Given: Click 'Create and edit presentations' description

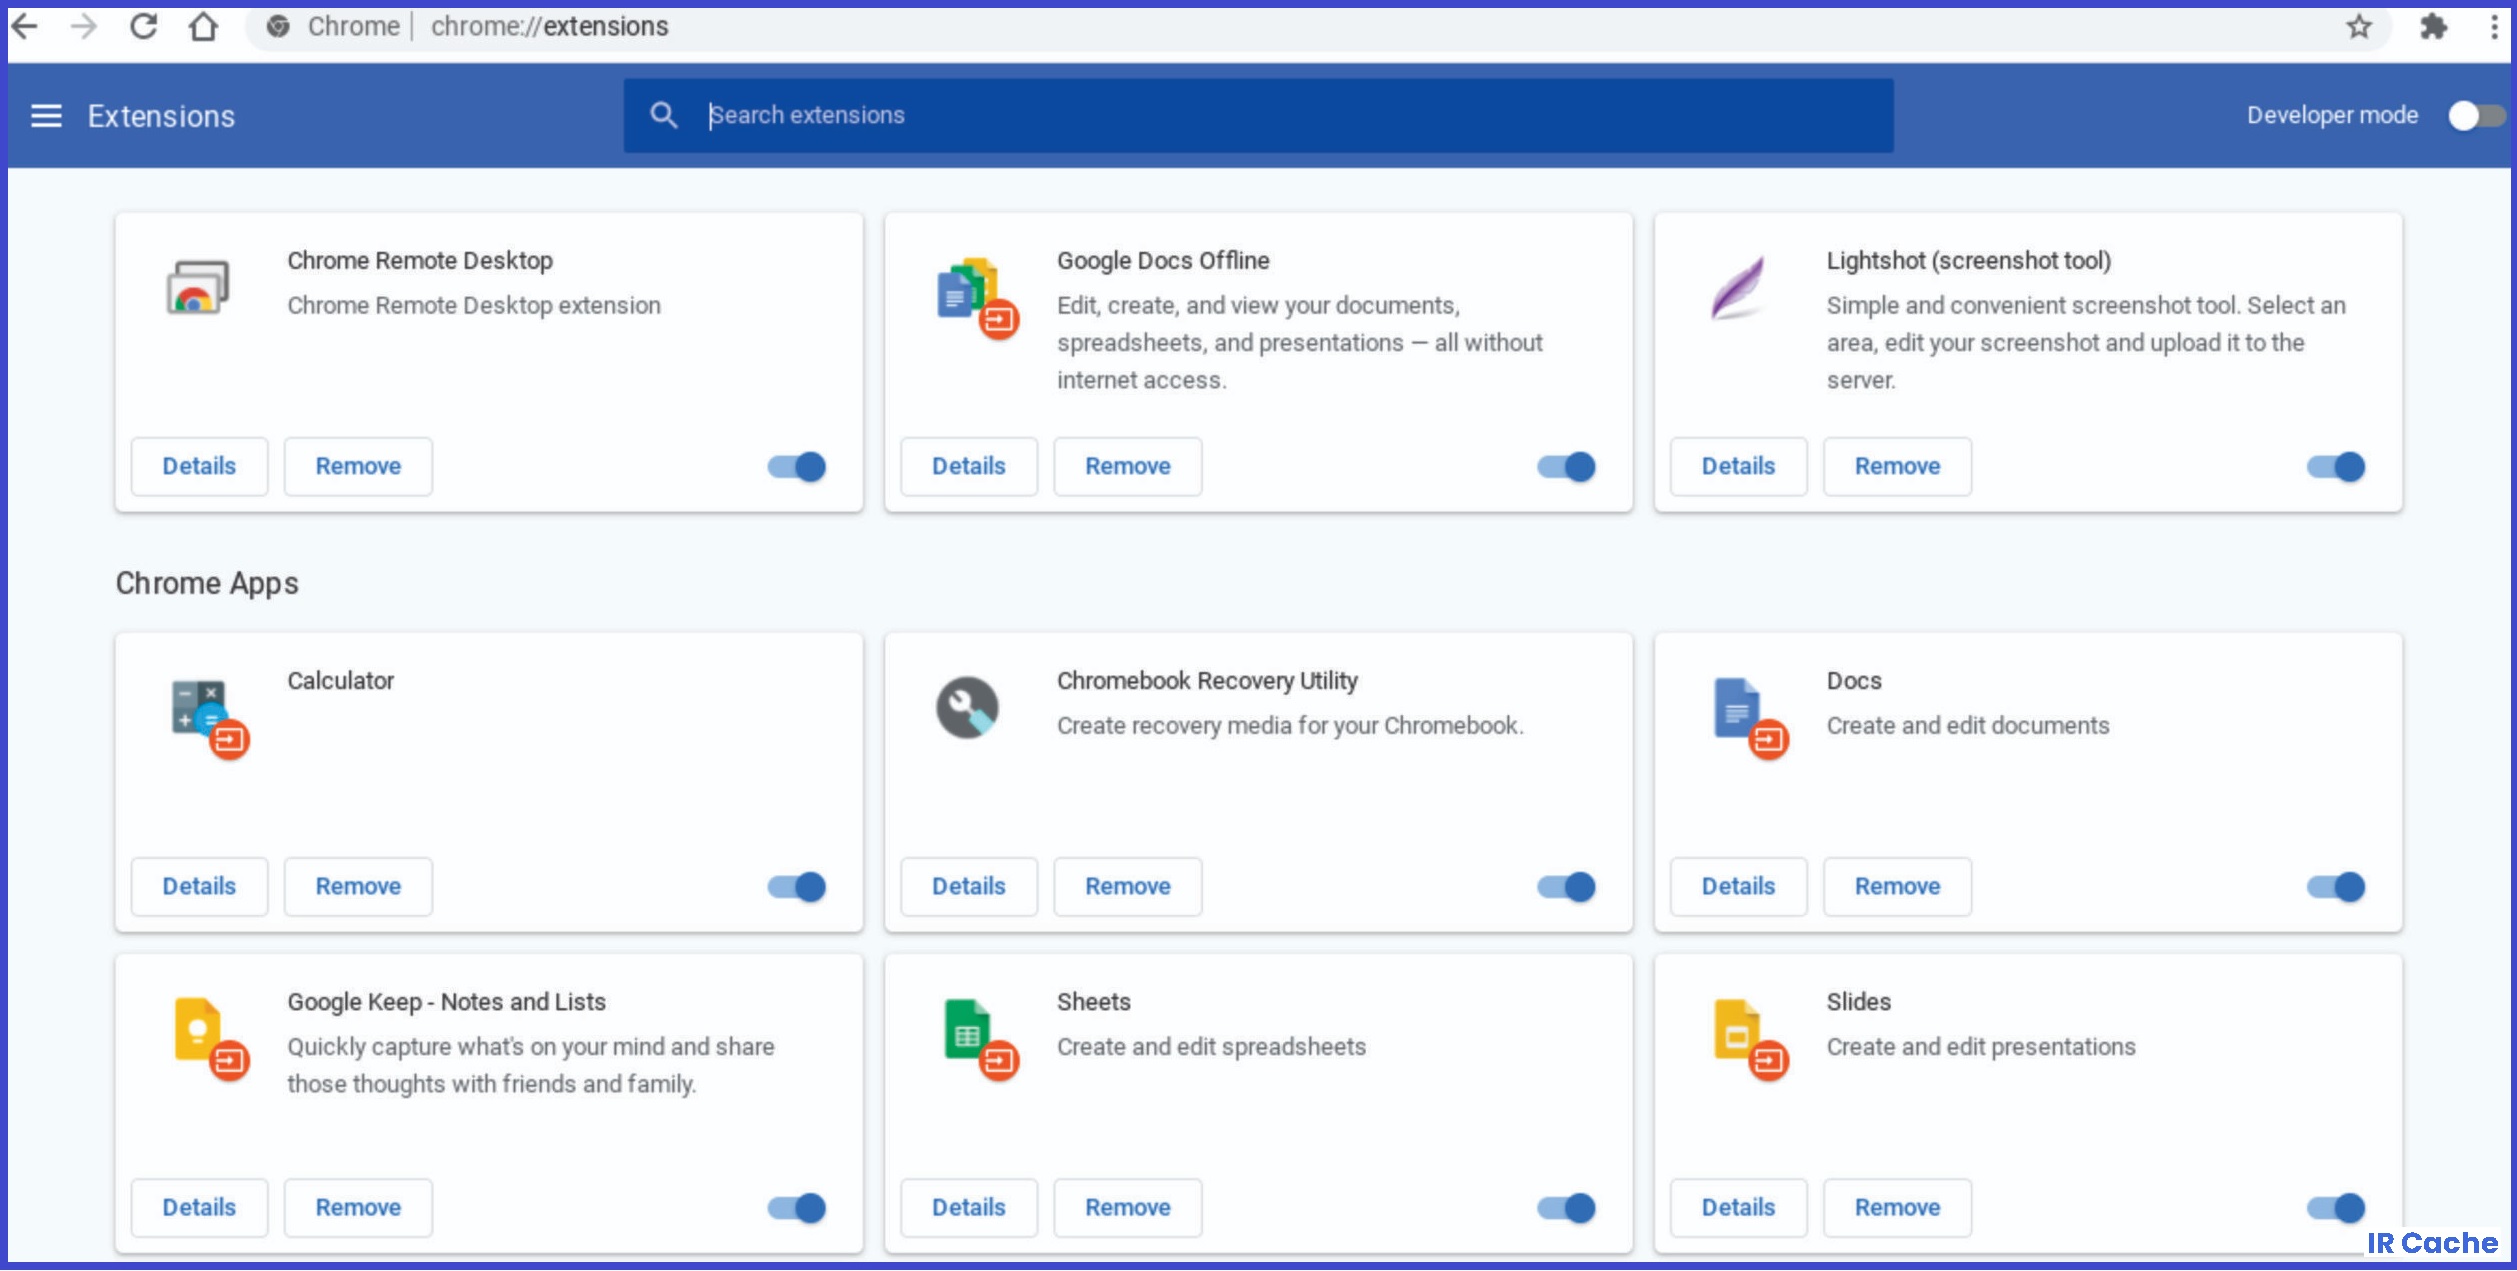Looking at the screenshot, I should 1981,1047.
